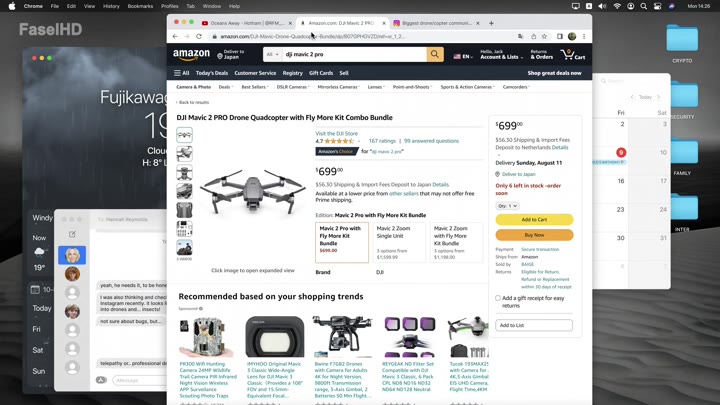Click the Add to Cart button
This screenshot has height=405, width=720.
534,220
